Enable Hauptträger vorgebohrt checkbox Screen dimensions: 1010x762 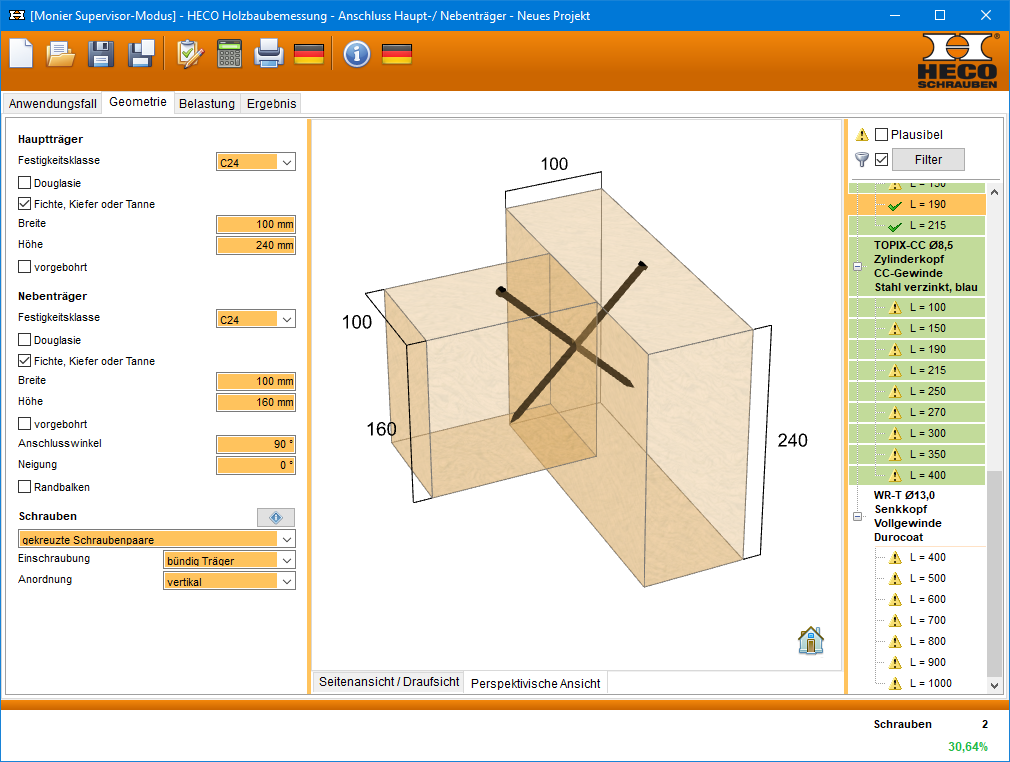click(24, 267)
